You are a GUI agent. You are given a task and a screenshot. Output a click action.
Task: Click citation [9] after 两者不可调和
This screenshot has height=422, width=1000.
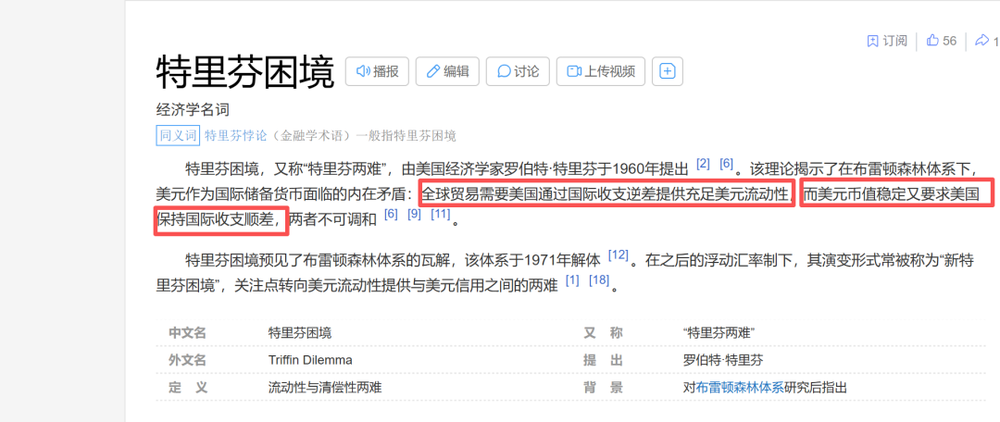pyautogui.click(x=414, y=214)
